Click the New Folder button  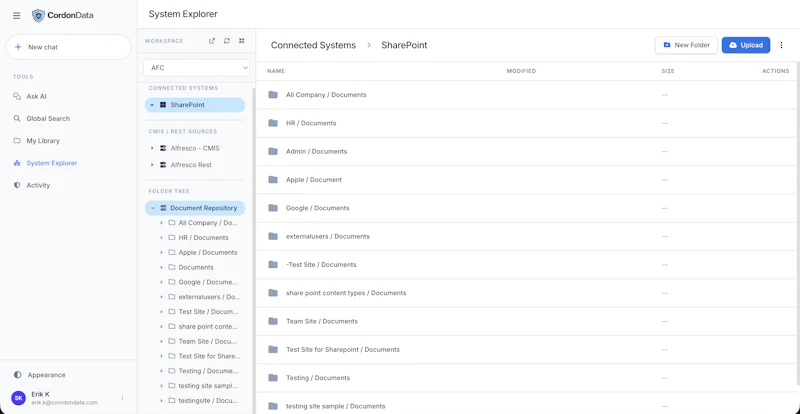click(x=686, y=45)
